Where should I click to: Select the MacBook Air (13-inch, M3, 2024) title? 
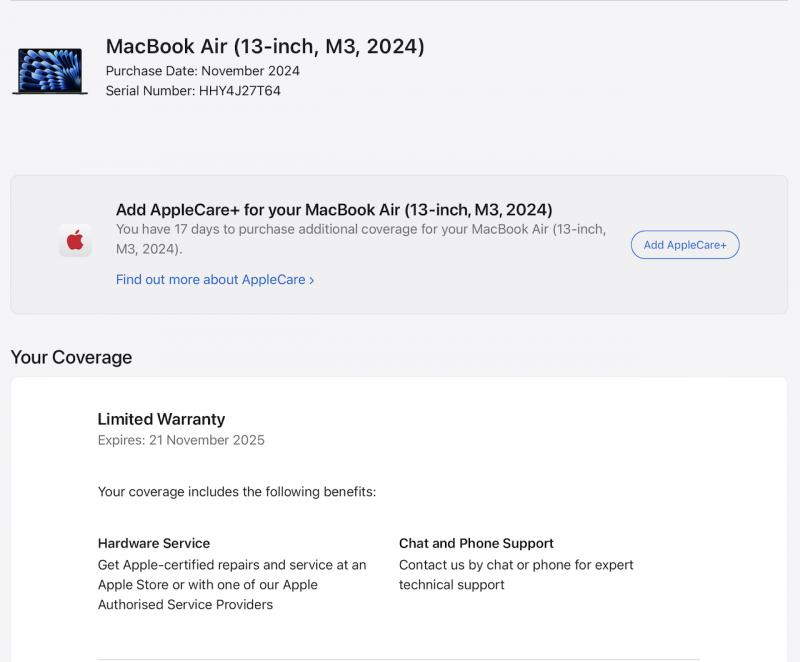pyautogui.click(x=265, y=46)
